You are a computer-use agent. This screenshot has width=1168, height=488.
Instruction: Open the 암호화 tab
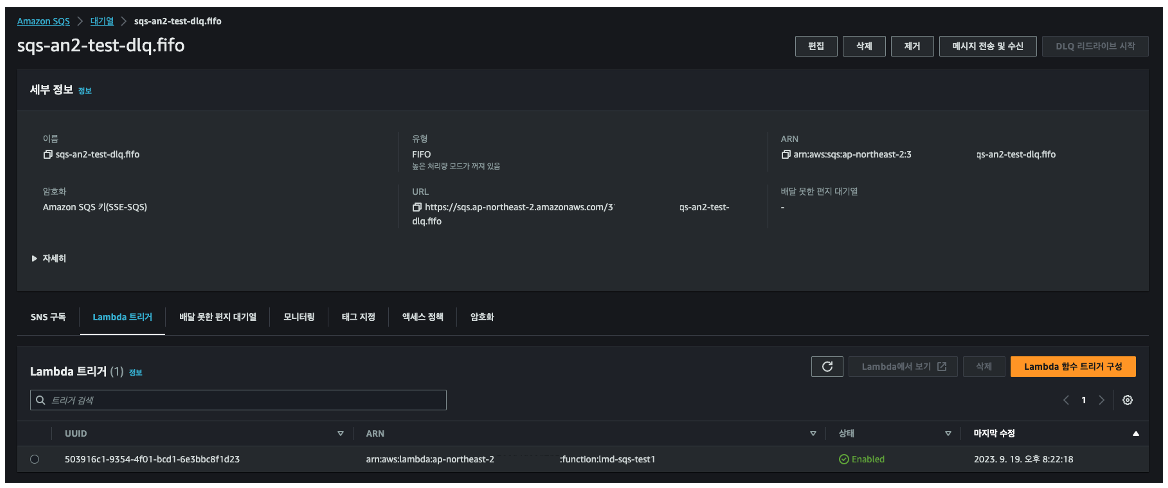click(482, 317)
